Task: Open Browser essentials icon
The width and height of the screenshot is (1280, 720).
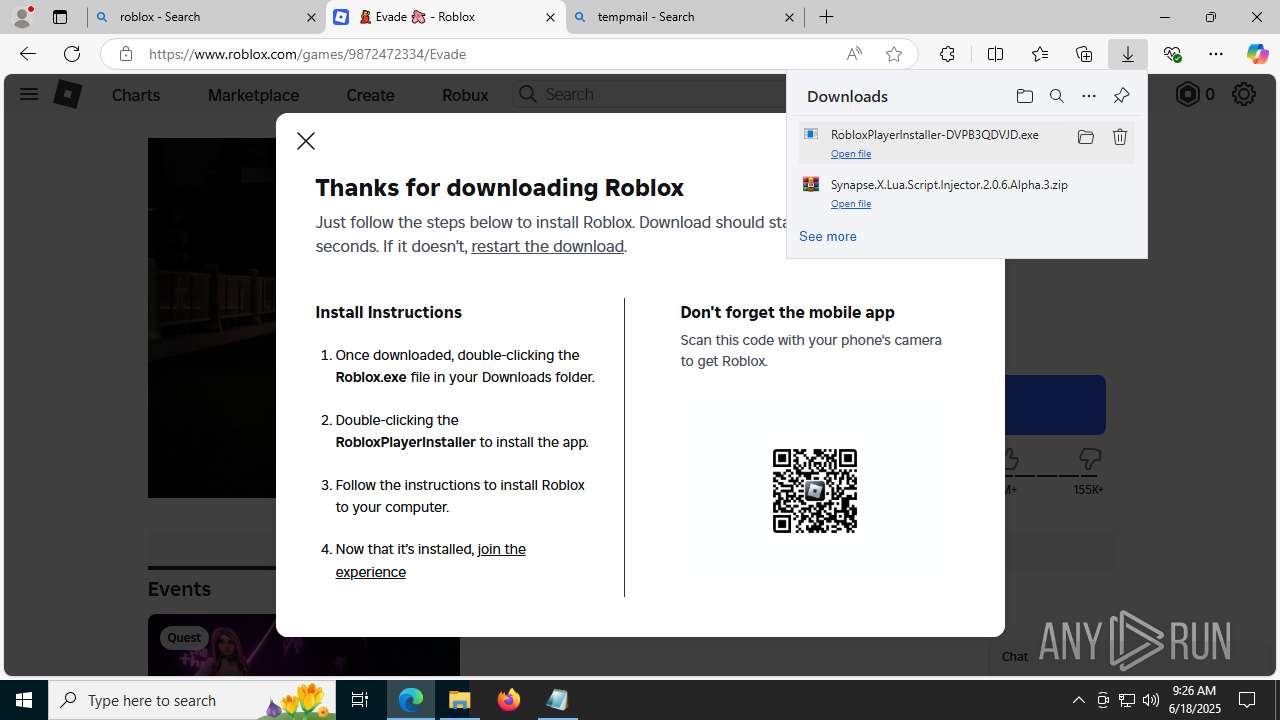Action: click(x=1172, y=54)
